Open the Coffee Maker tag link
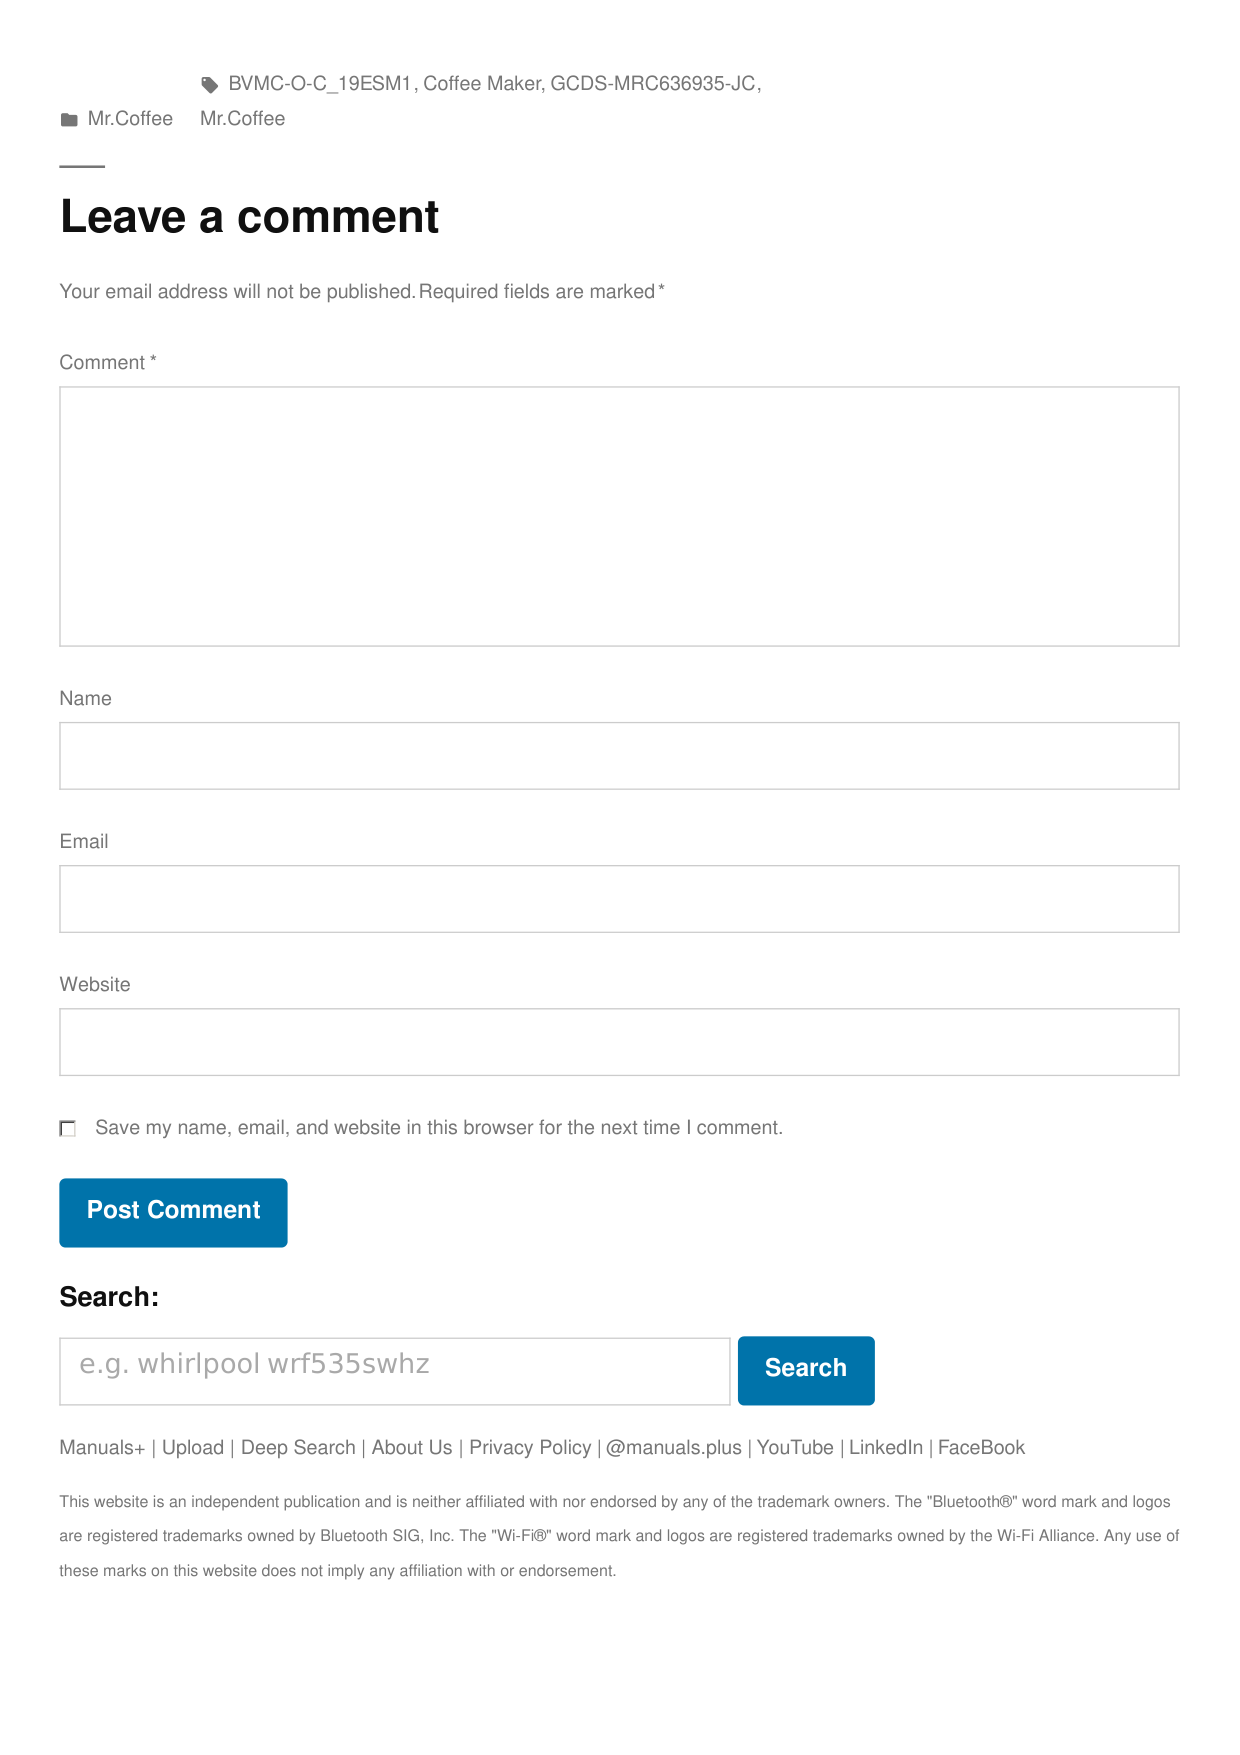The height and width of the screenshot is (1755, 1240). tap(482, 84)
